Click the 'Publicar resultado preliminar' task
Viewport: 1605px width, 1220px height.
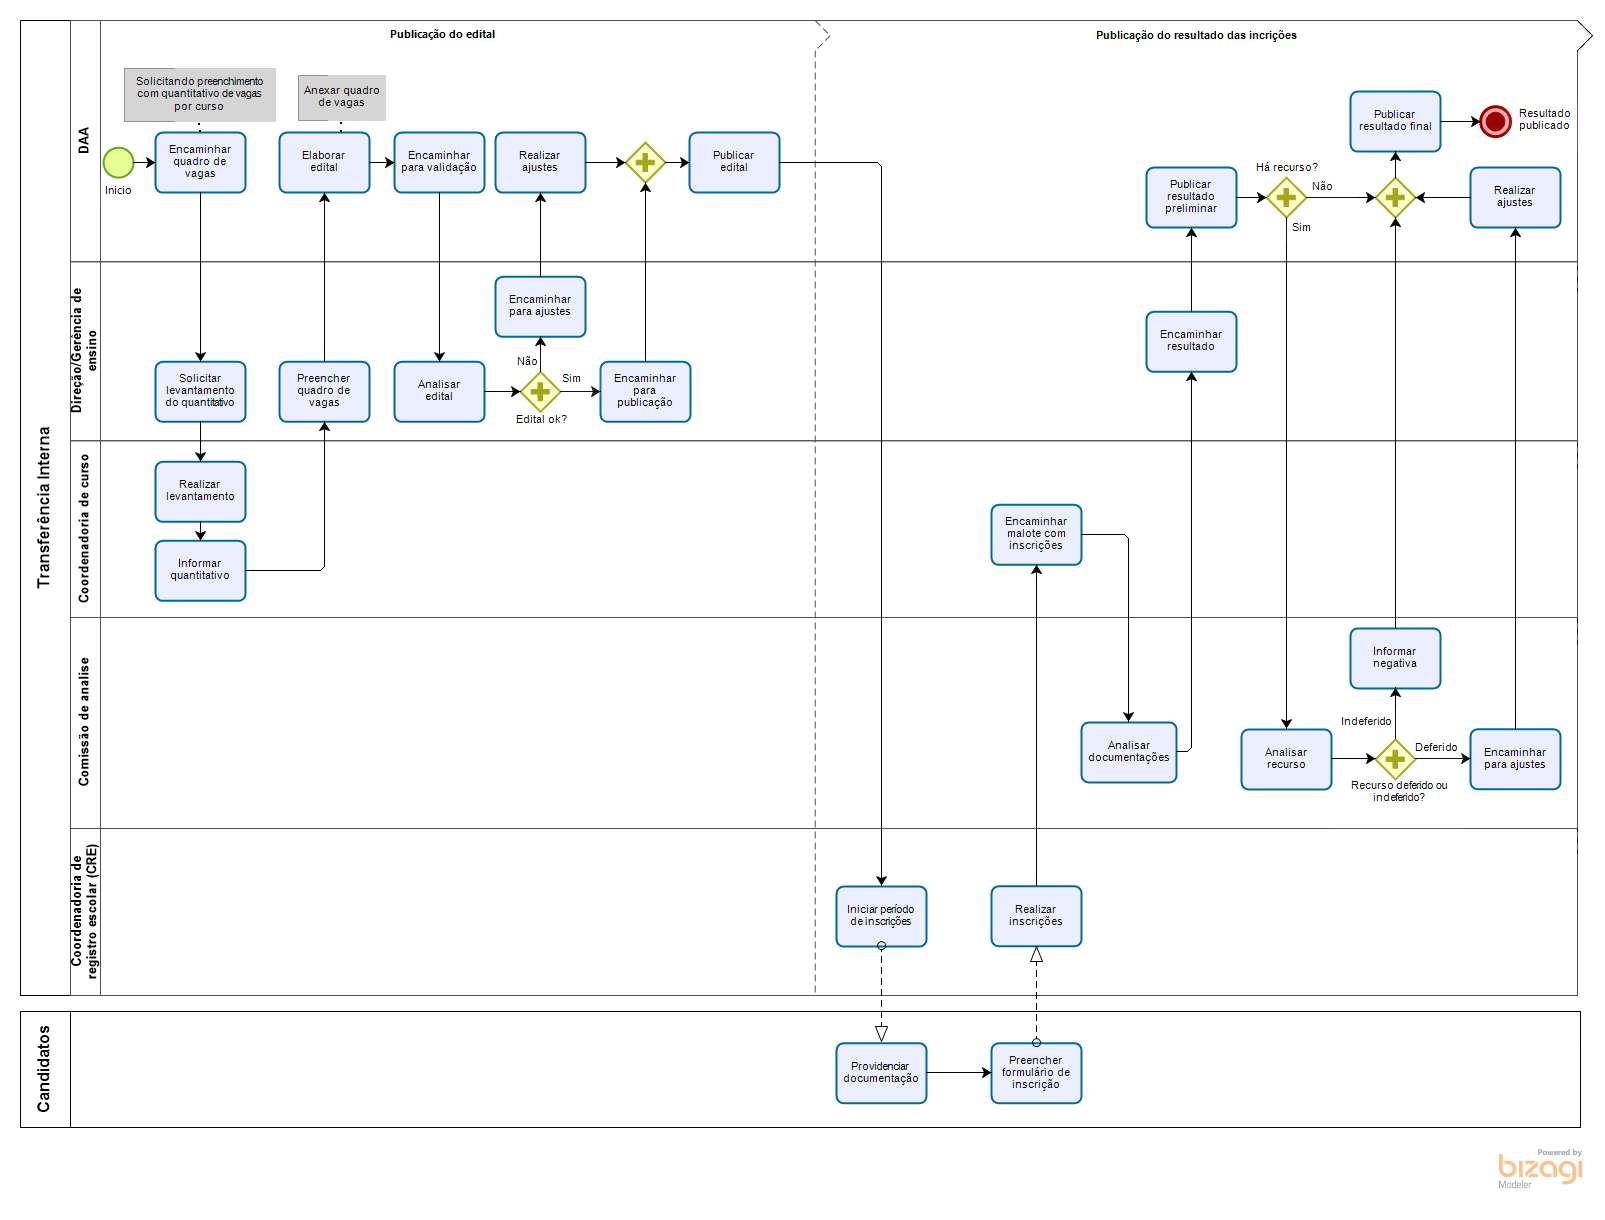(1191, 197)
